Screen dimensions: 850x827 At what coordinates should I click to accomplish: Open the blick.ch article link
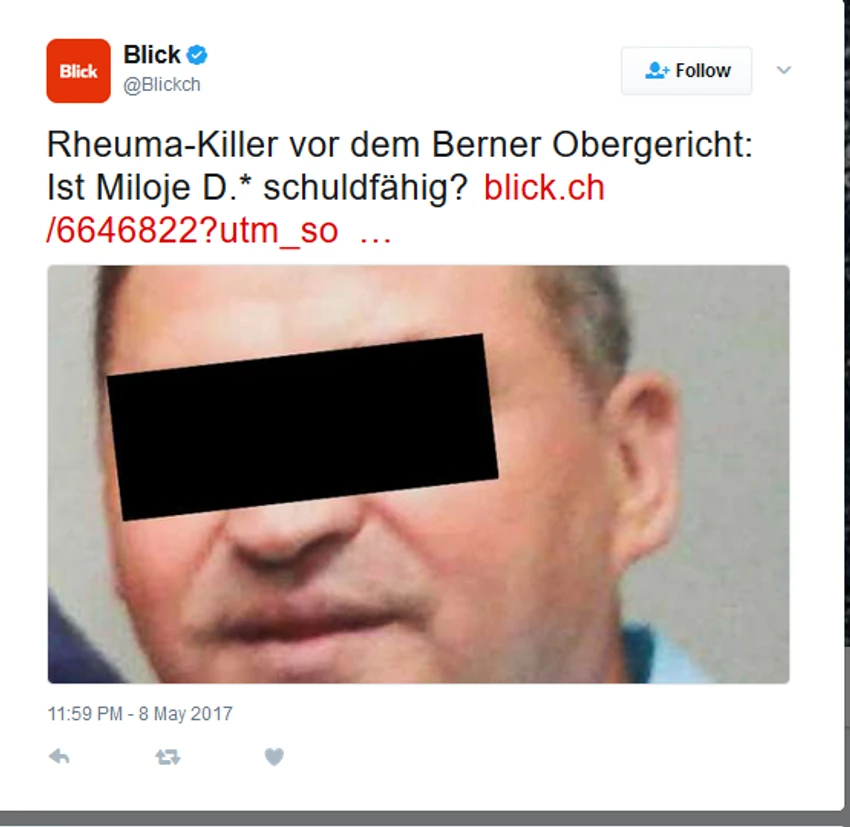pos(544,188)
